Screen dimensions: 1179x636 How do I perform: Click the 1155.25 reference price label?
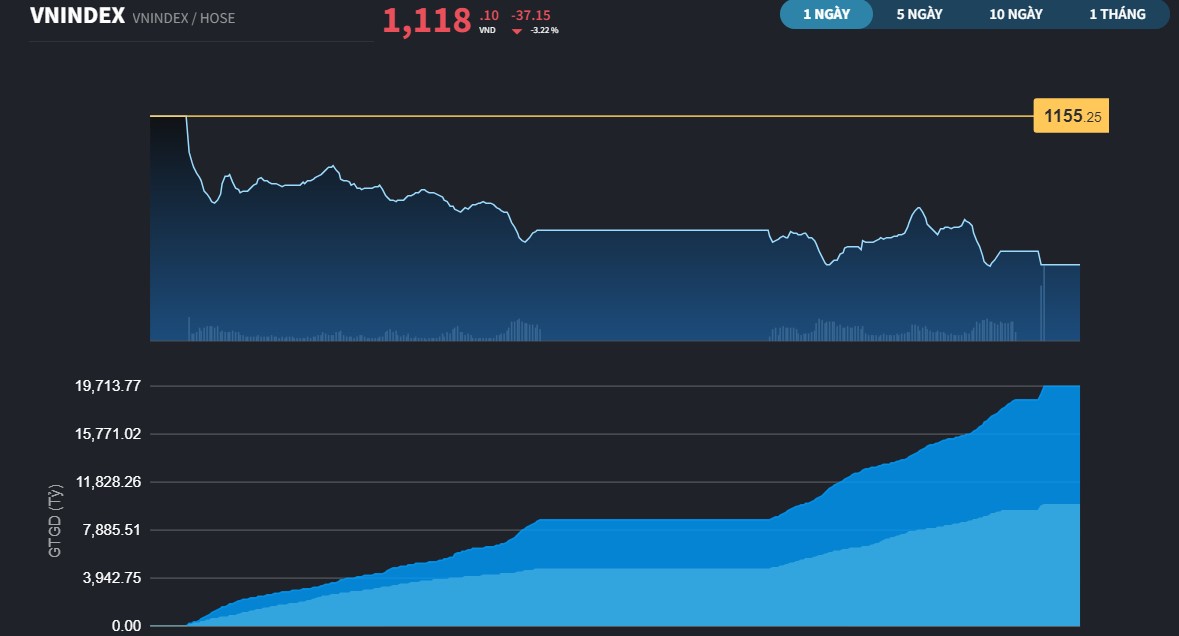click(1071, 116)
